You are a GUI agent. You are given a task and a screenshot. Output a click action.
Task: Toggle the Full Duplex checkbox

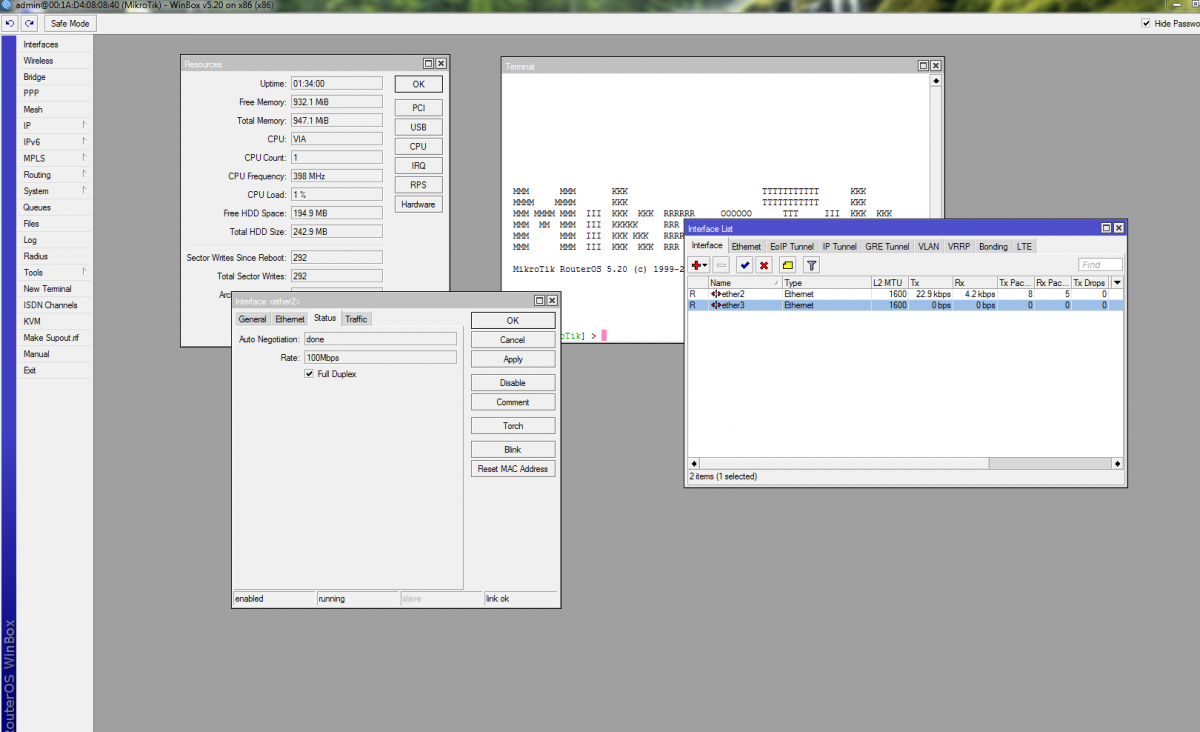pyautogui.click(x=309, y=374)
